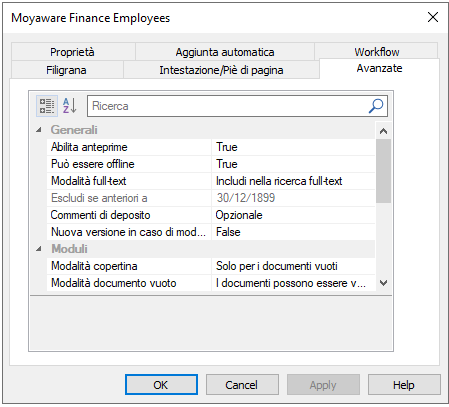Click the Opzionale value
The height and width of the screenshot is (407, 449).
tap(293, 215)
